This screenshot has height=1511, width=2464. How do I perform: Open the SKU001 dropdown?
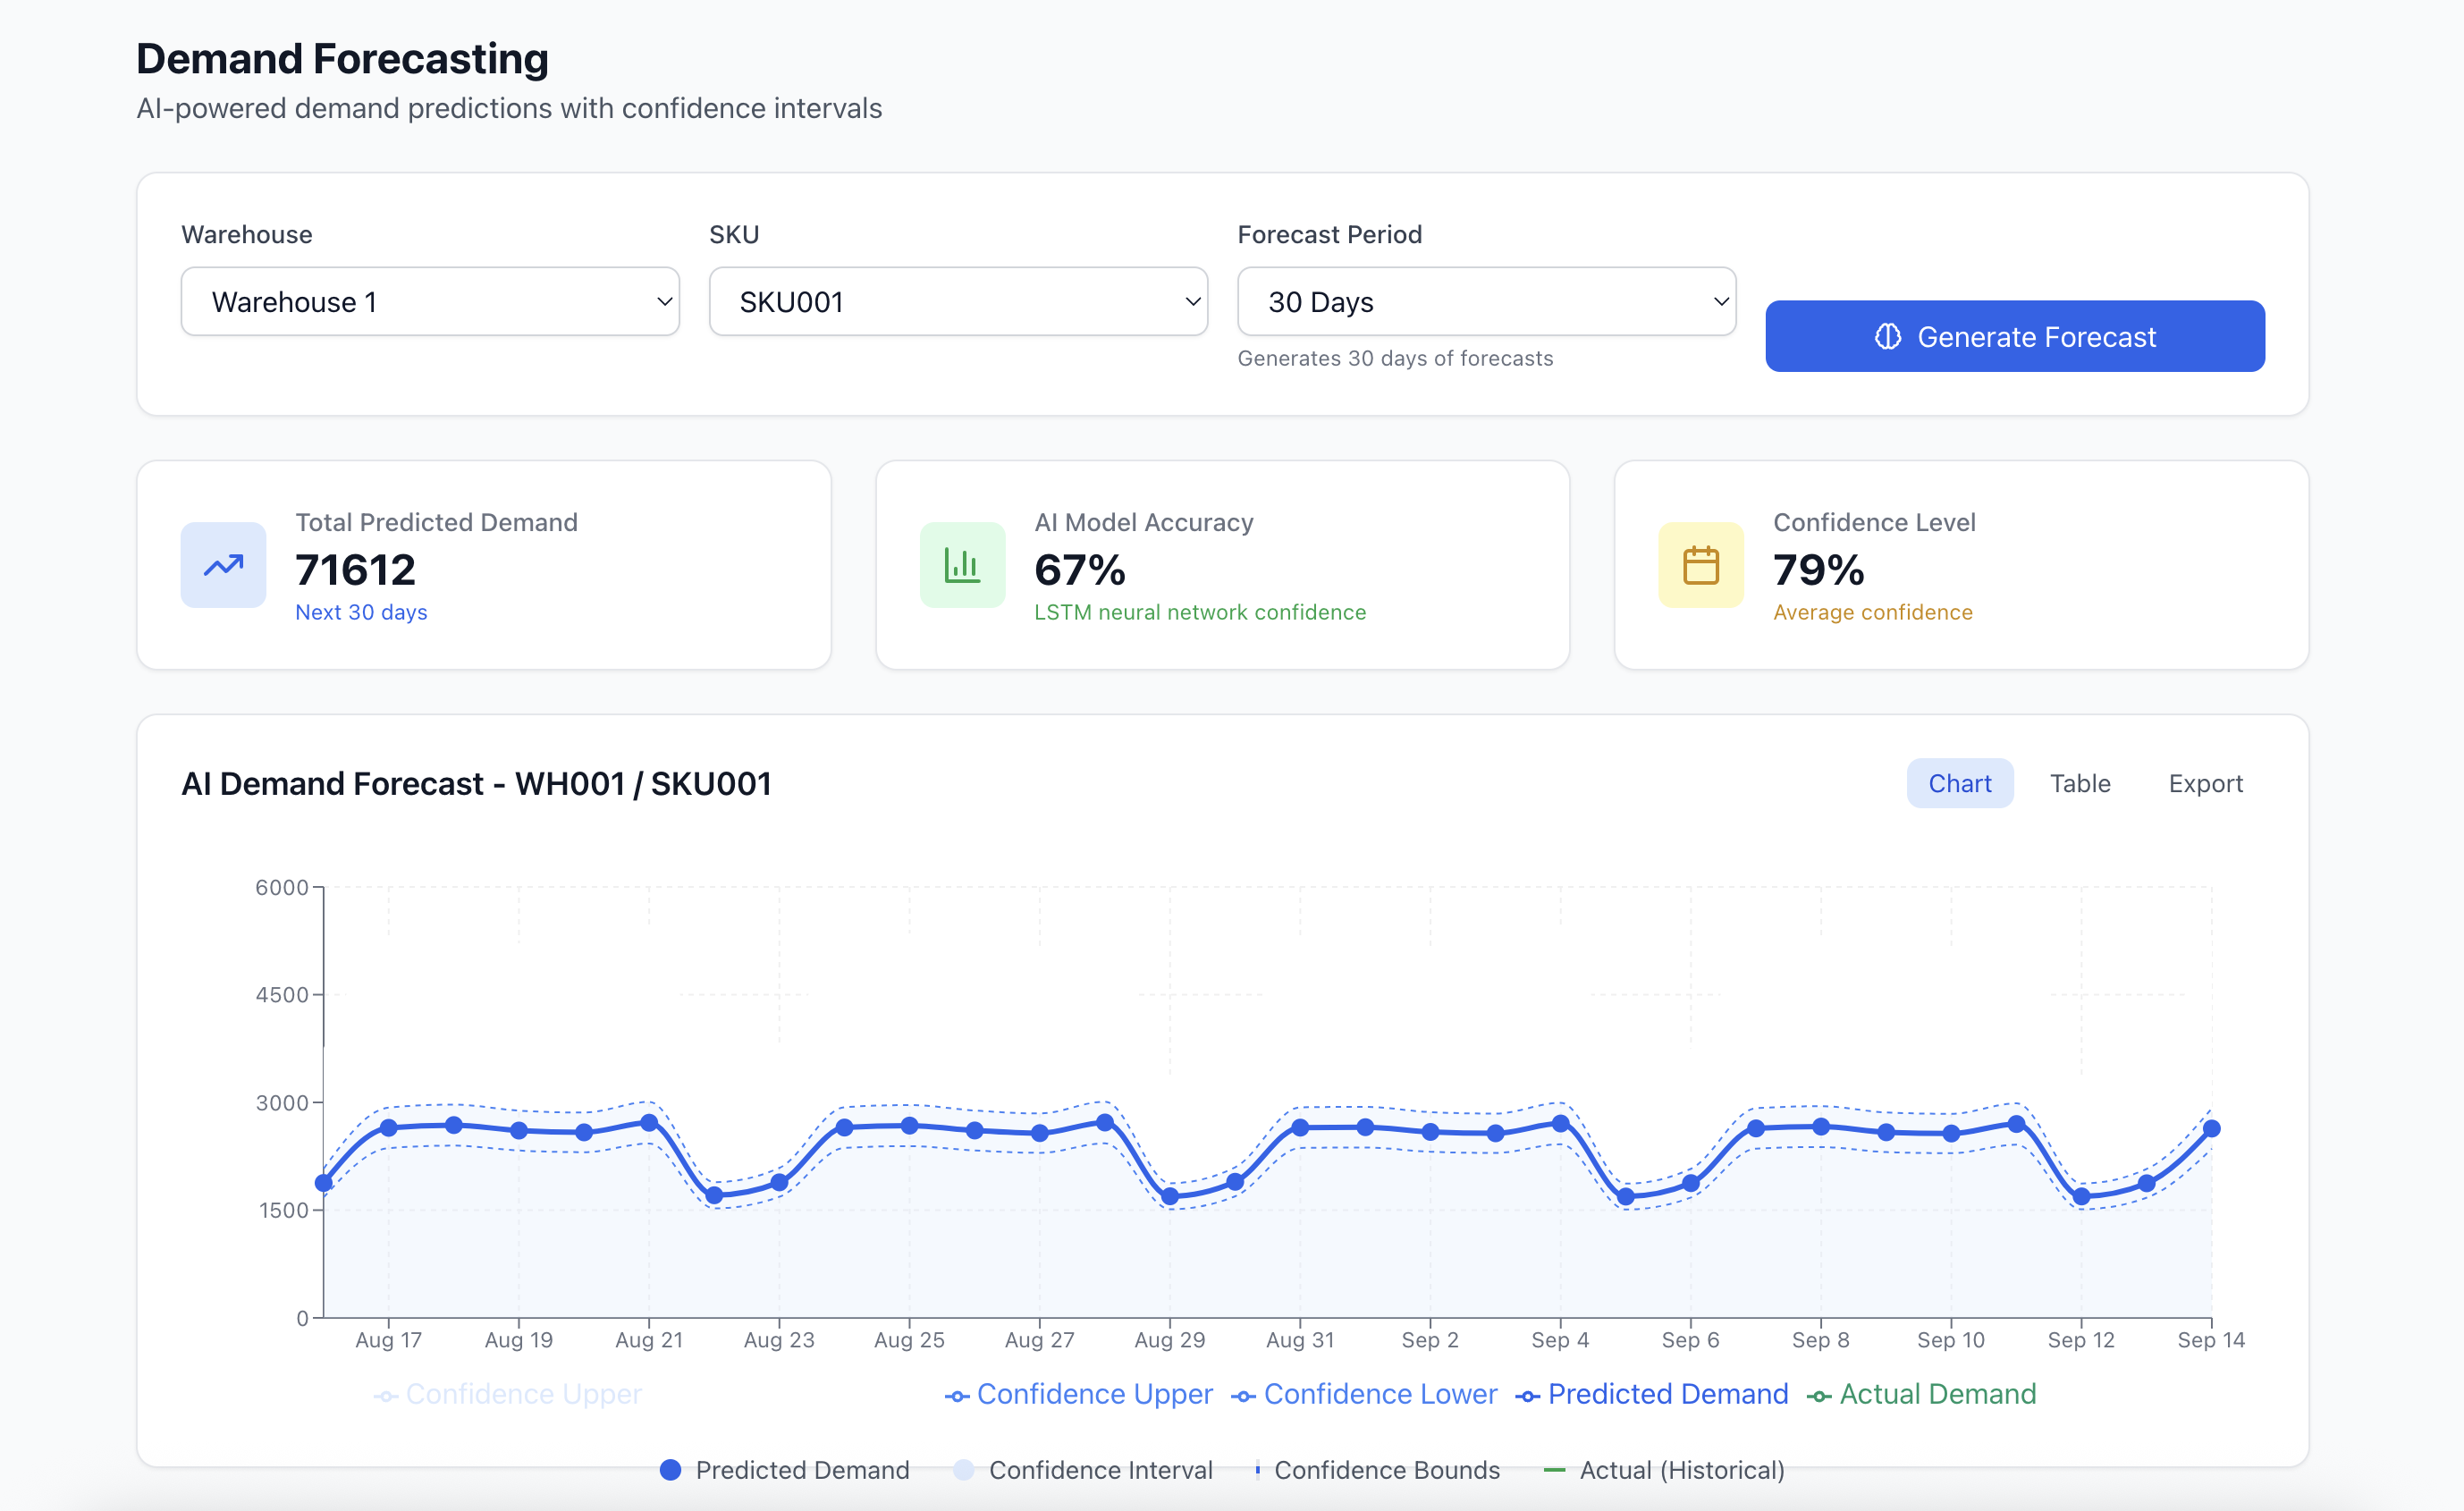[x=958, y=301]
